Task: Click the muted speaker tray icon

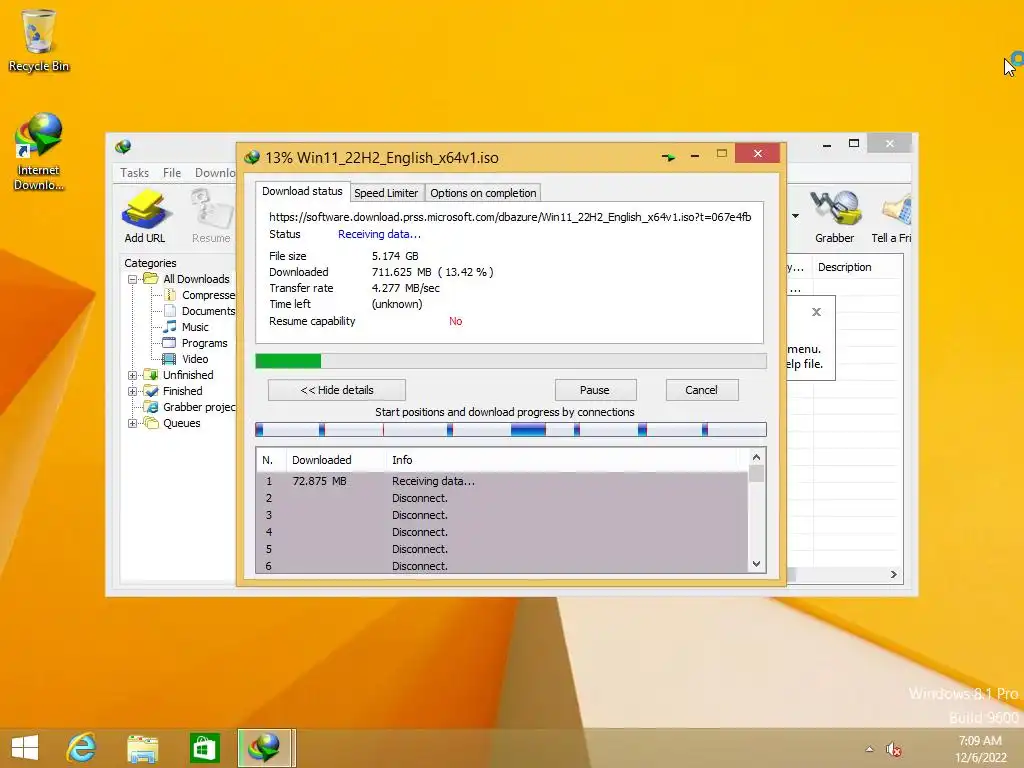Action: coord(893,750)
